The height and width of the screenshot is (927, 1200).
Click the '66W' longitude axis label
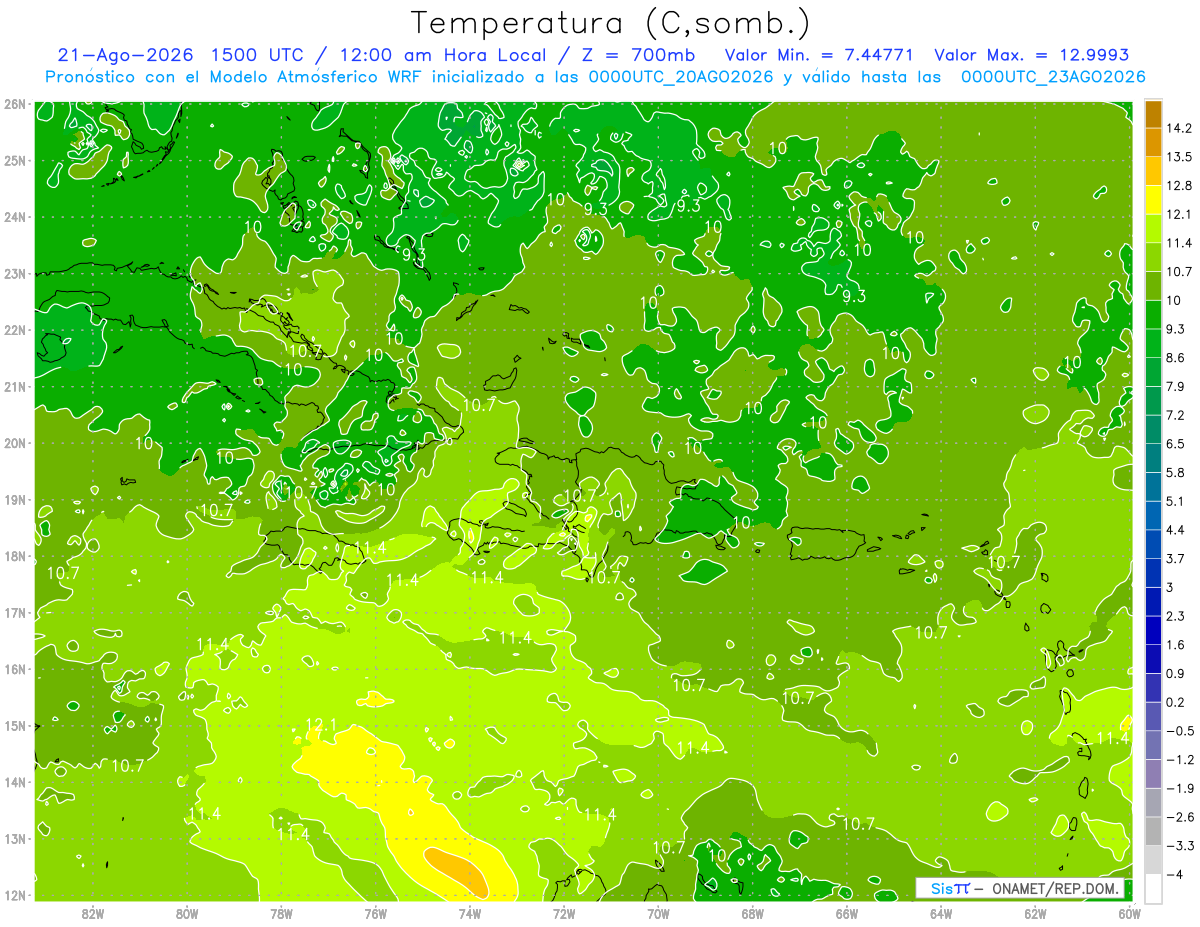[x=847, y=913]
